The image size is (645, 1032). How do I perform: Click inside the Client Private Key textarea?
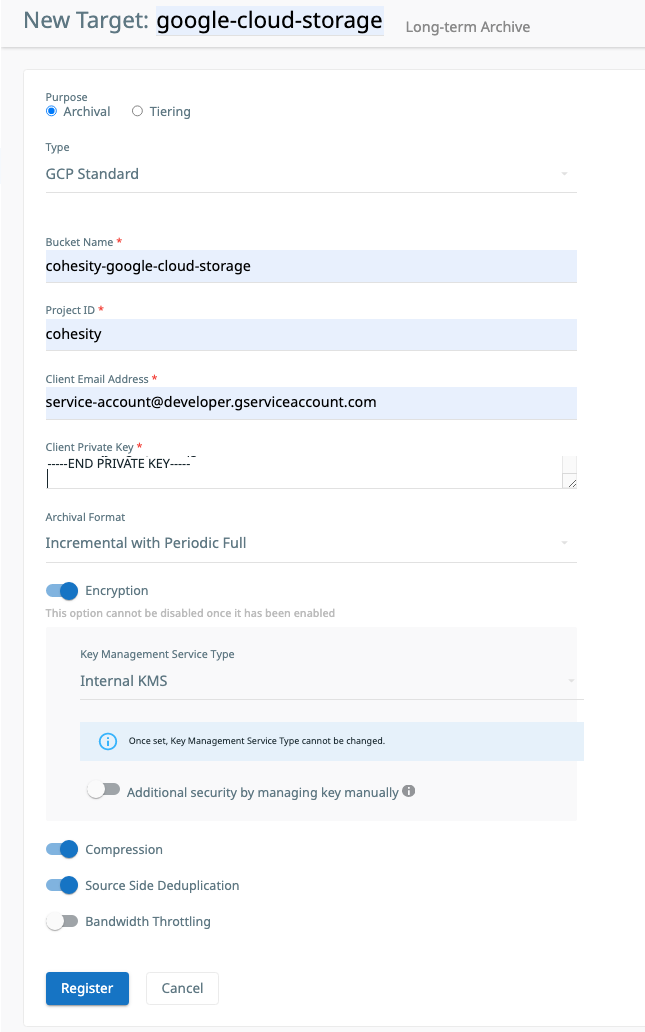click(300, 472)
